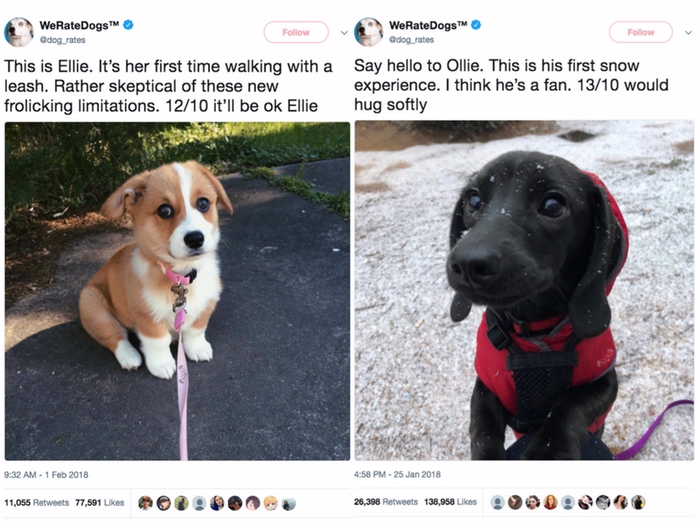
Task: Open WeRateDogs avatar on Ellie tweet
Action: [19, 32]
